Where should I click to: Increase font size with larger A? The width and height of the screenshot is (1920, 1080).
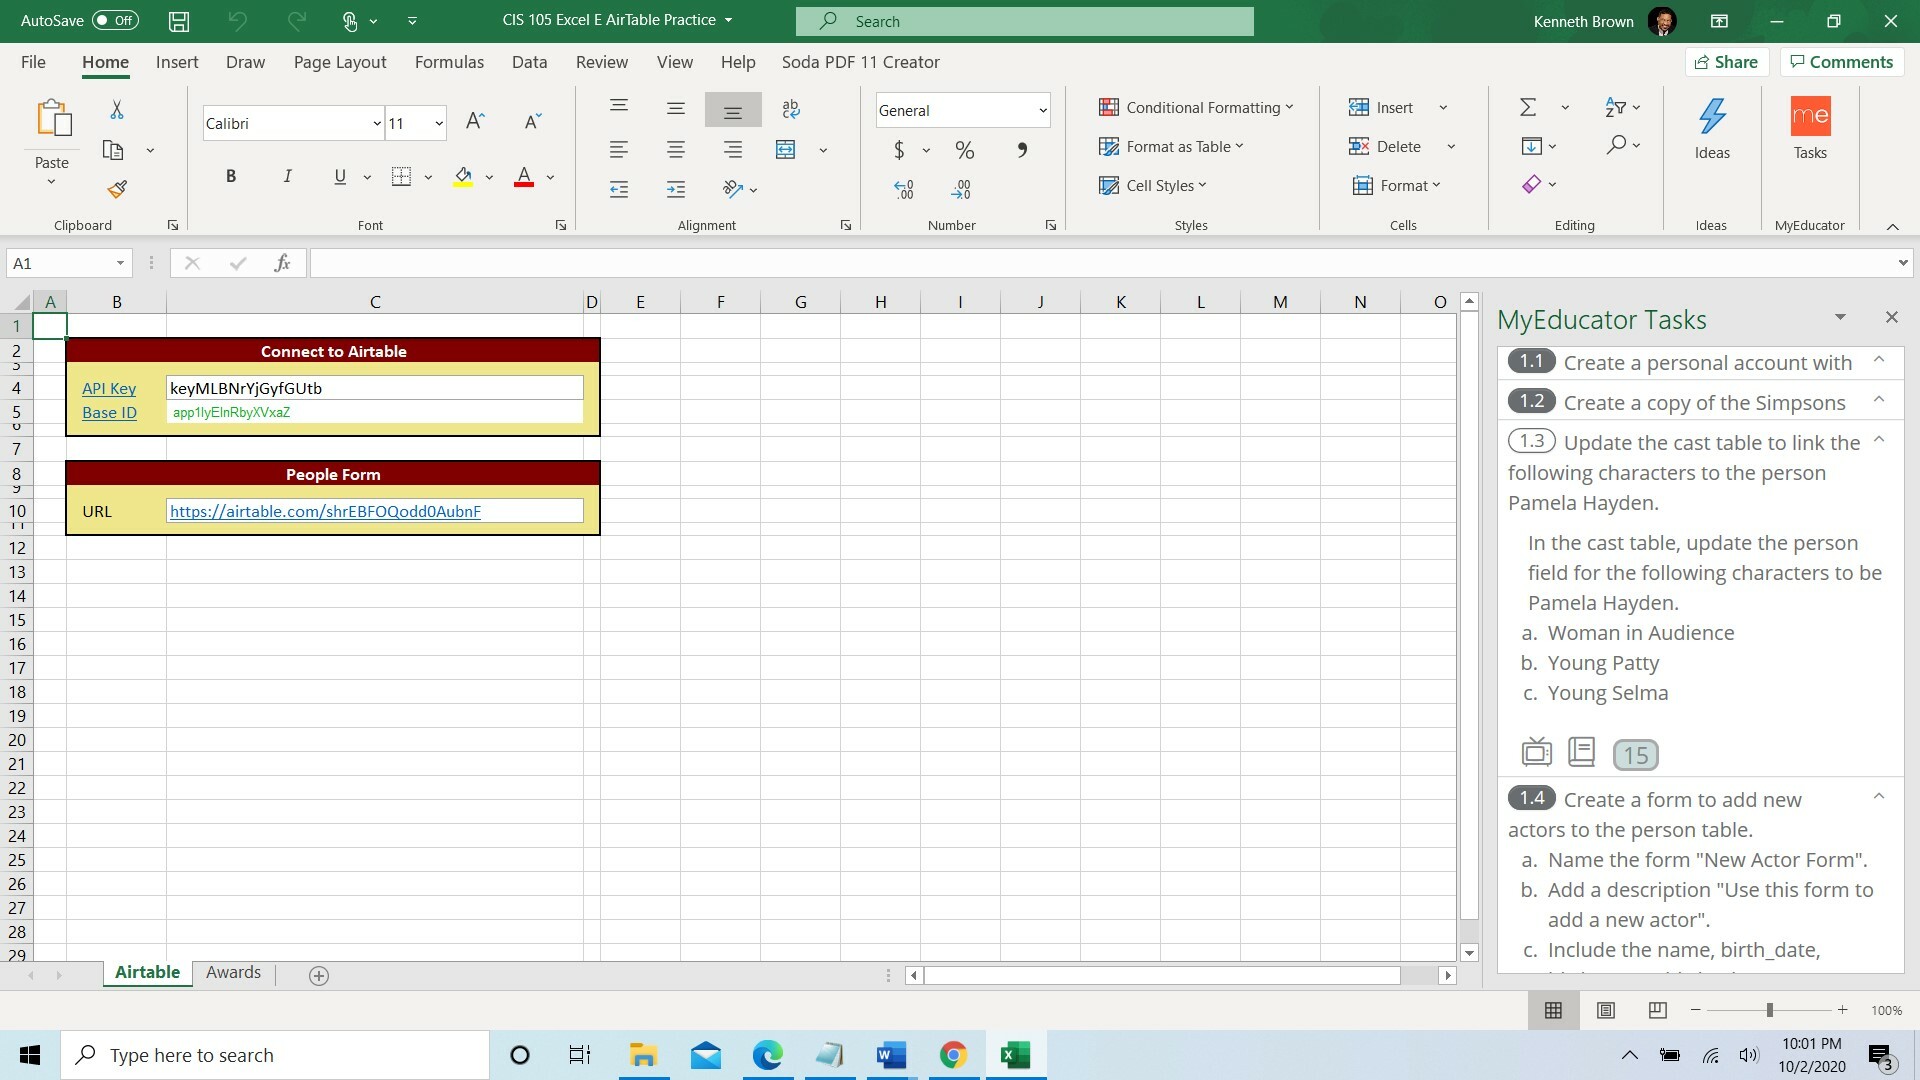[475, 122]
